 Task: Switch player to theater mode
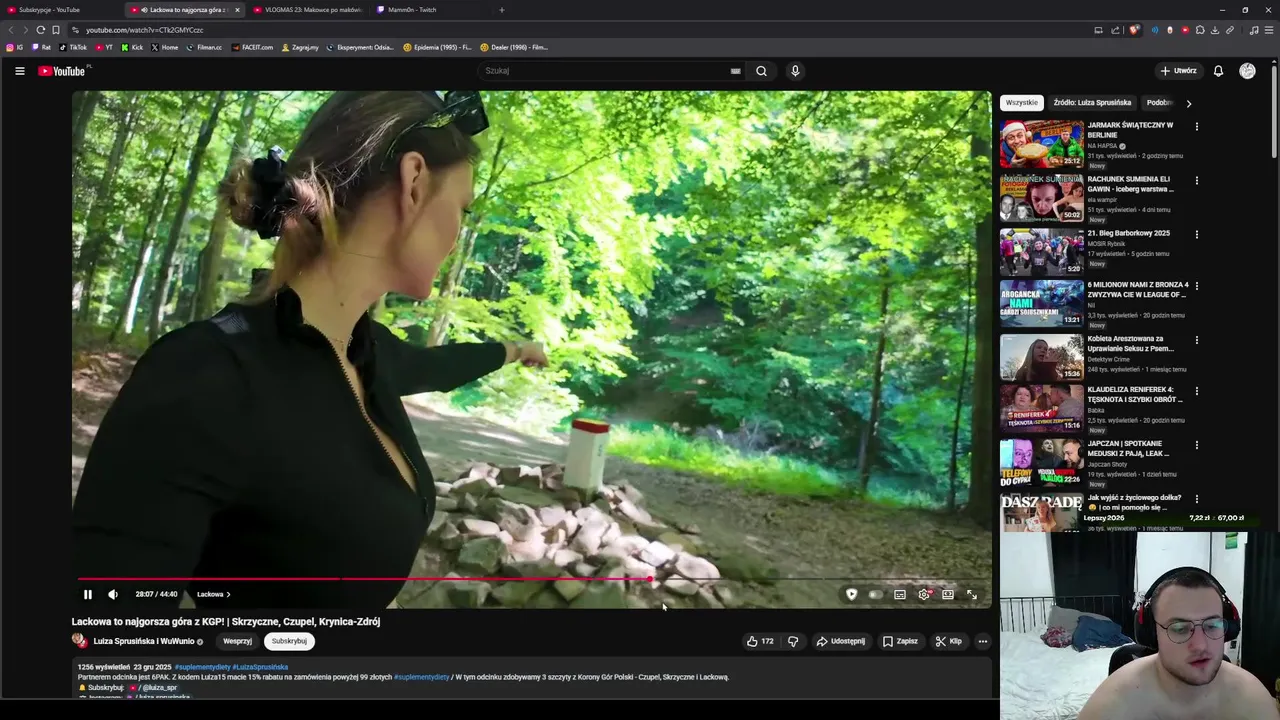pos(948,594)
